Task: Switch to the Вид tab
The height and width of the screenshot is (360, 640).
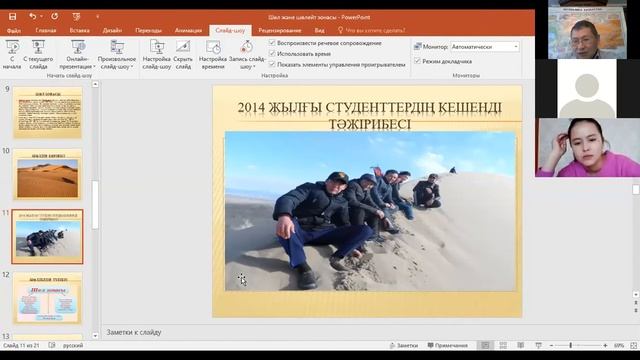Action: 319,30
